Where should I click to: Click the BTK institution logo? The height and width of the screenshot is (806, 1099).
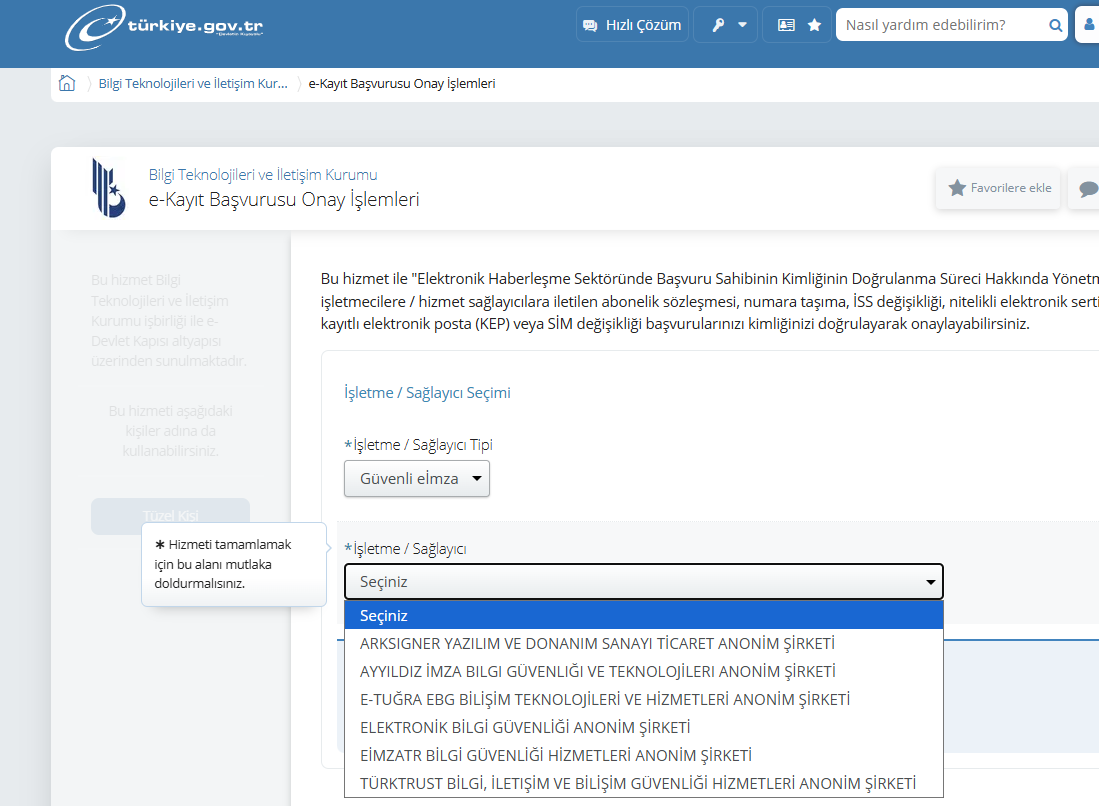[109, 188]
